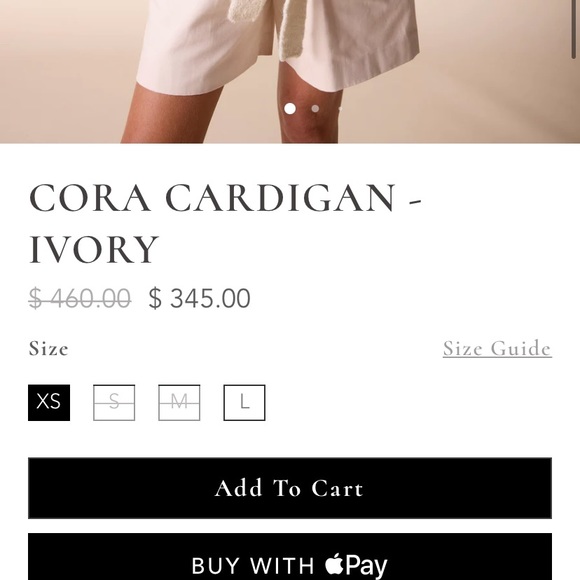Buy with Apple Pay

(x=290, y=557)
